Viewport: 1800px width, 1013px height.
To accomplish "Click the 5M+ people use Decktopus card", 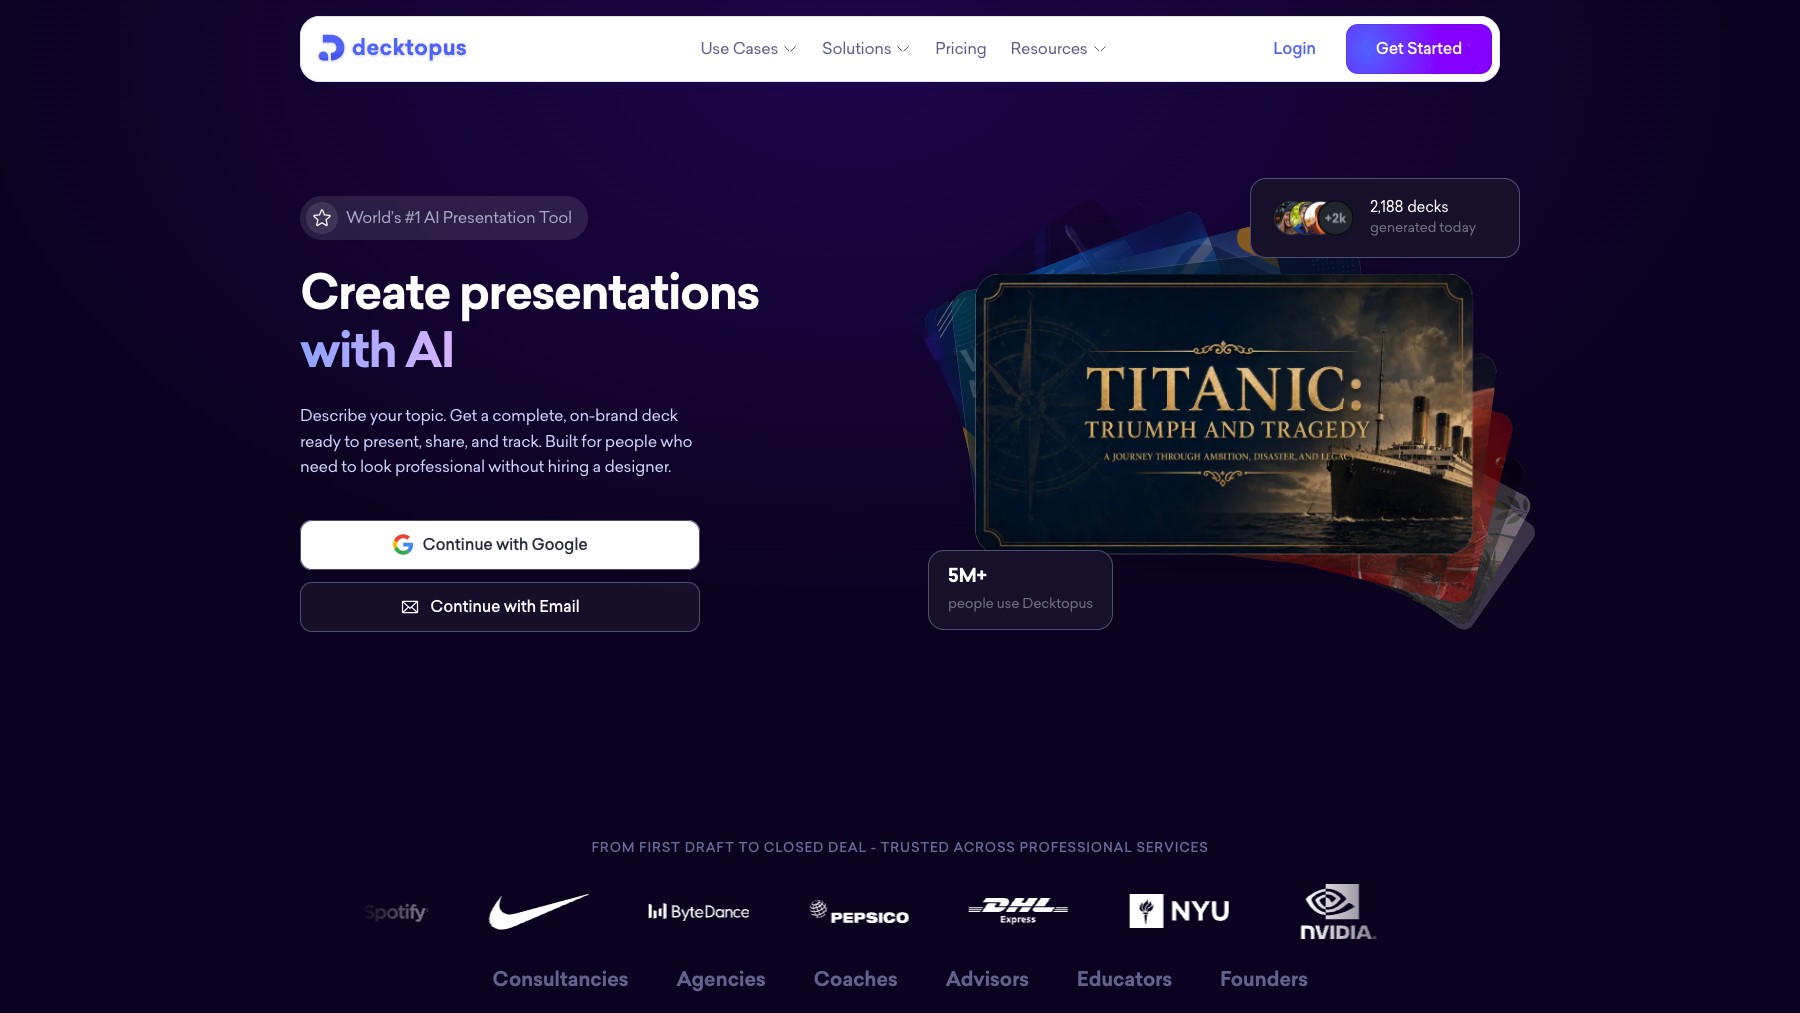I will (1020, 590).
